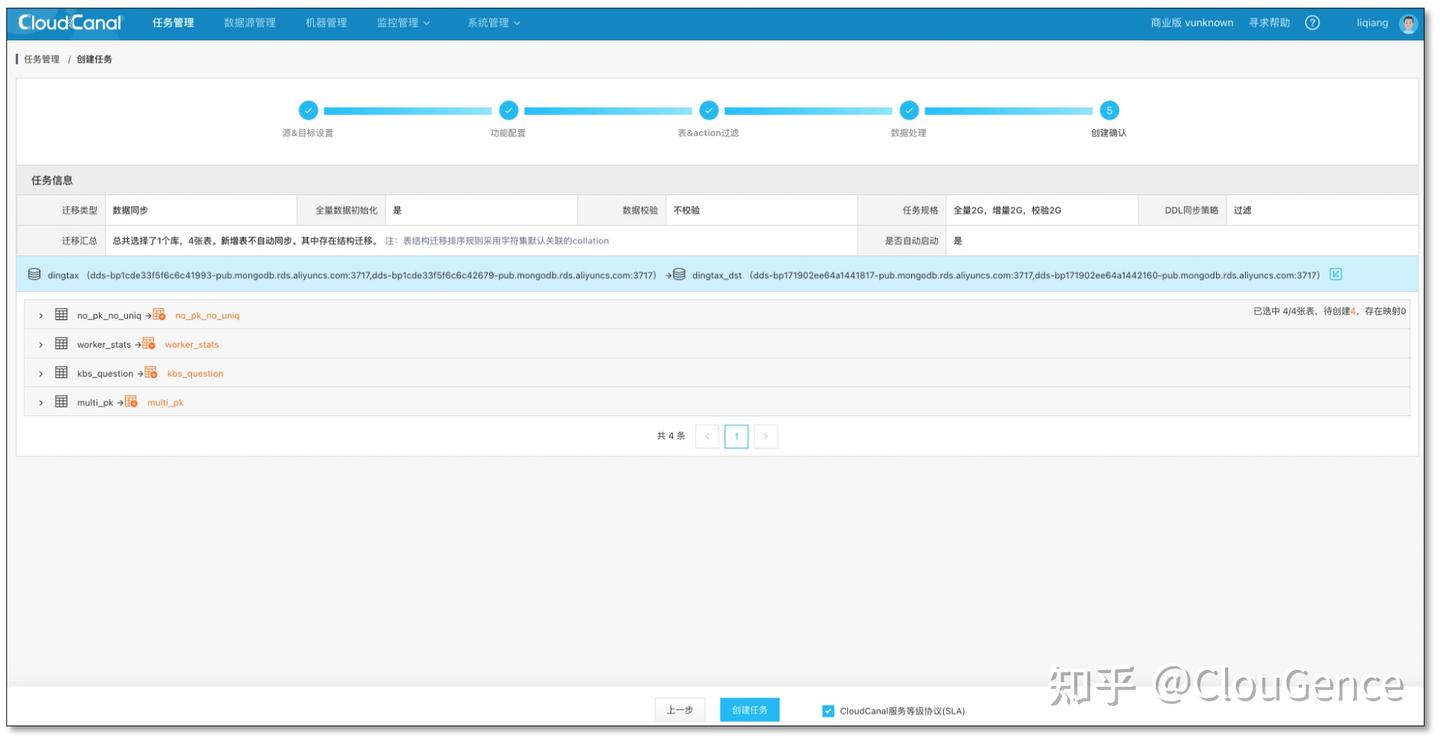Click the 创建任务 button
Screen dimensions: 1440x744
point(749,709)
